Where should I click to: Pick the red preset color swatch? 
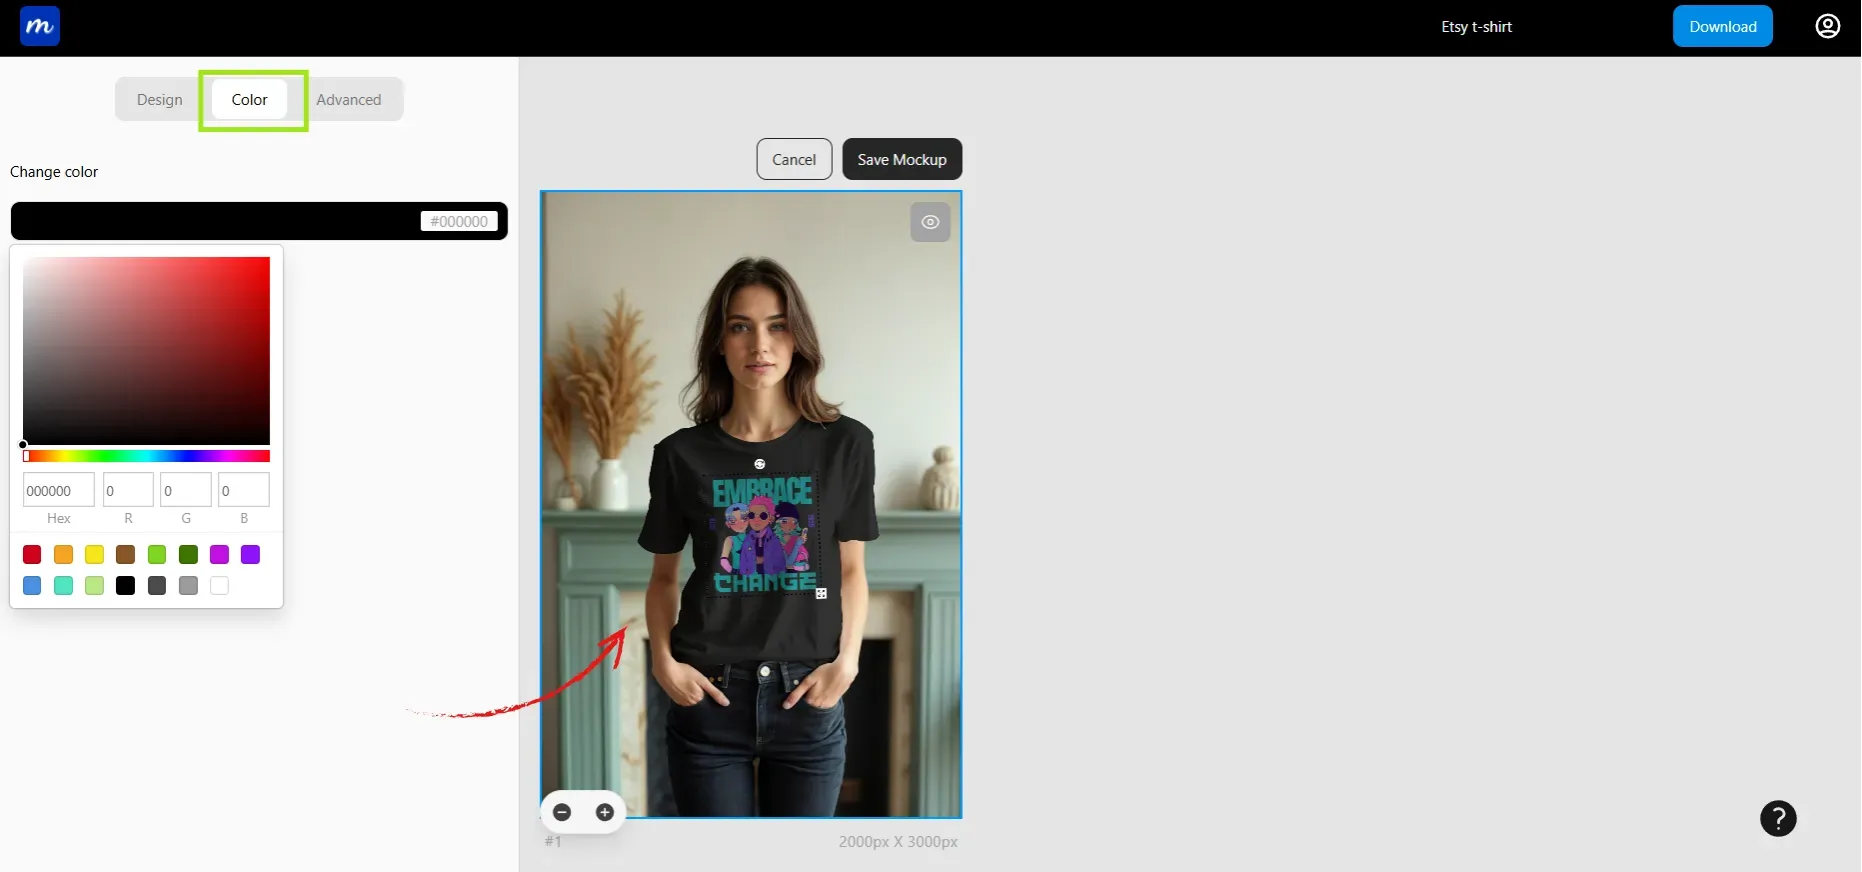pos(32,555)
